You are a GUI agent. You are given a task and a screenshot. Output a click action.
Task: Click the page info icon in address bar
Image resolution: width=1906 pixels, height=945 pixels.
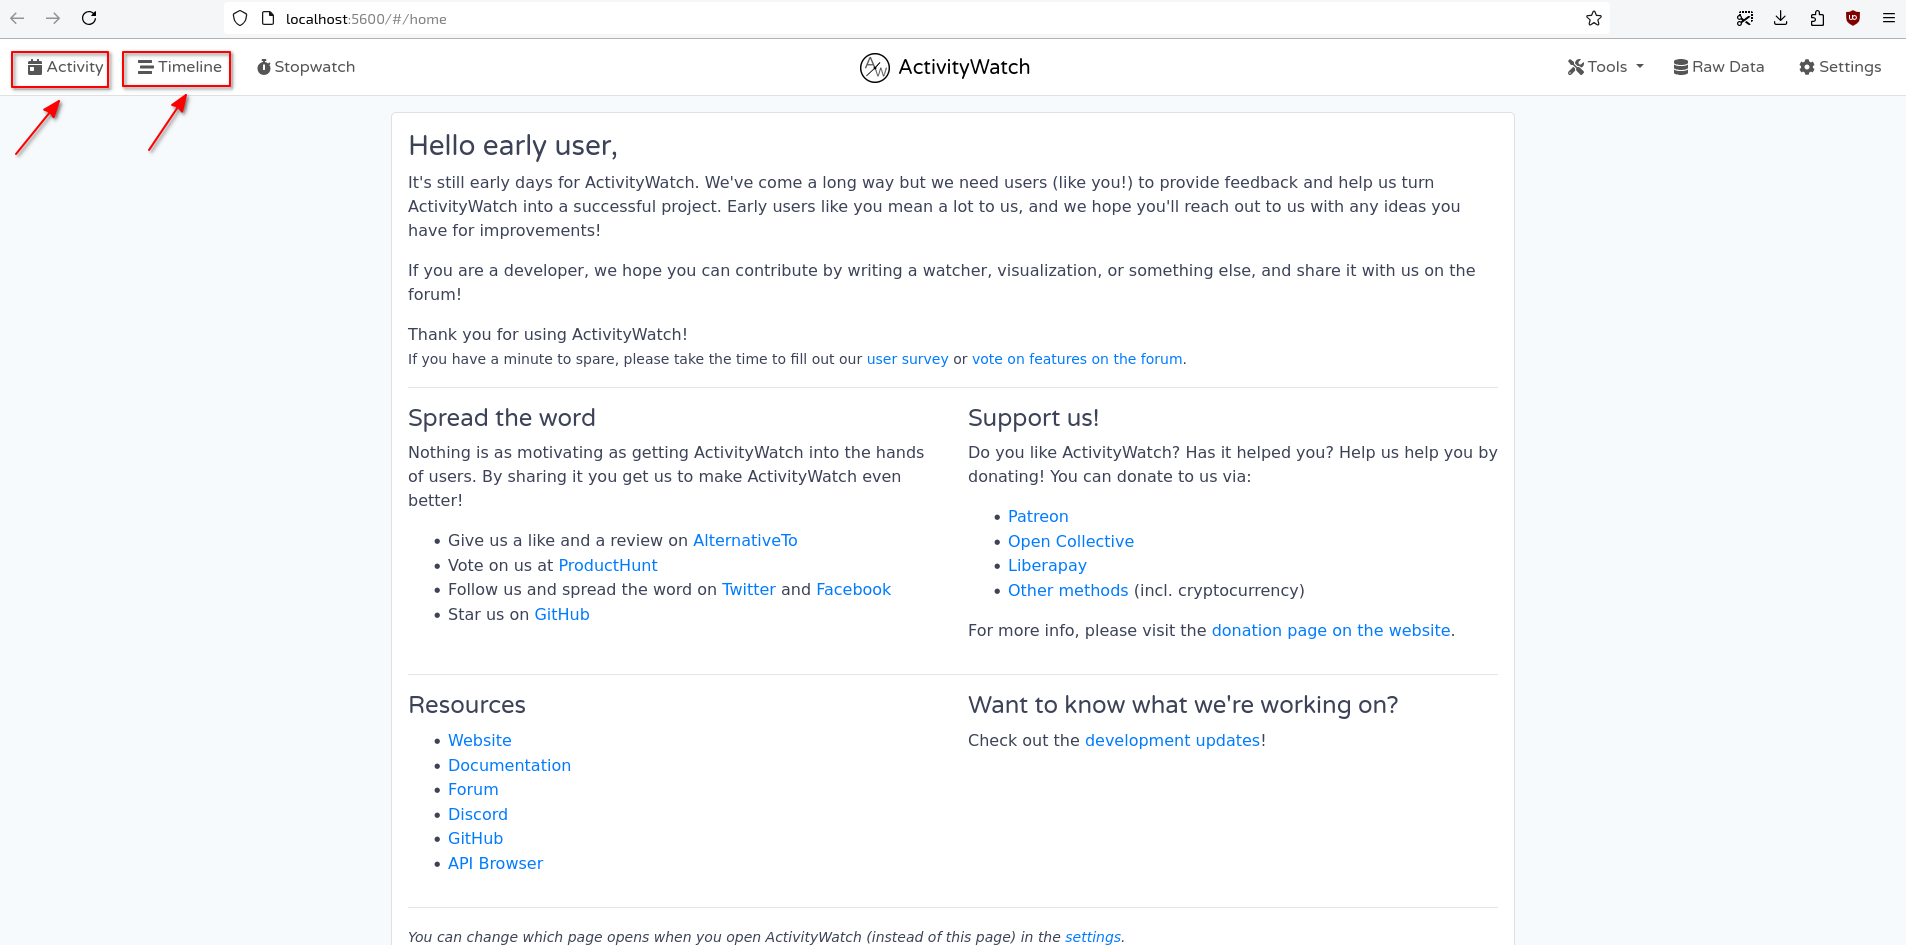click(x=268, y=18)
